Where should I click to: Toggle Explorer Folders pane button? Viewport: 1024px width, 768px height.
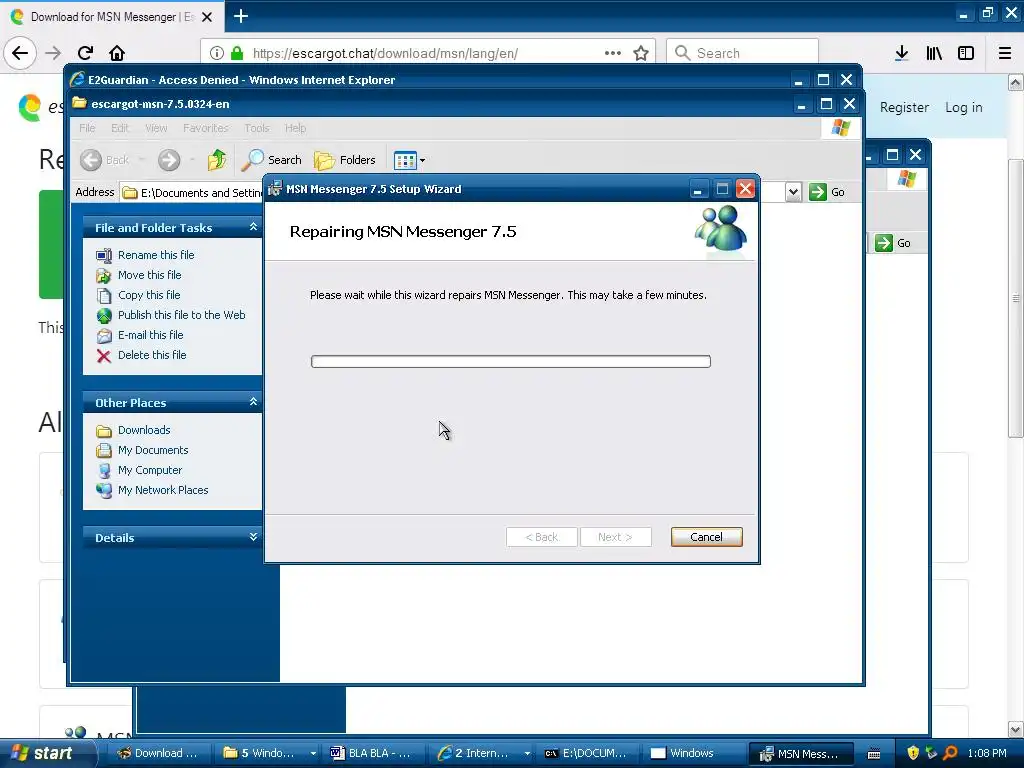click(345, 160)
